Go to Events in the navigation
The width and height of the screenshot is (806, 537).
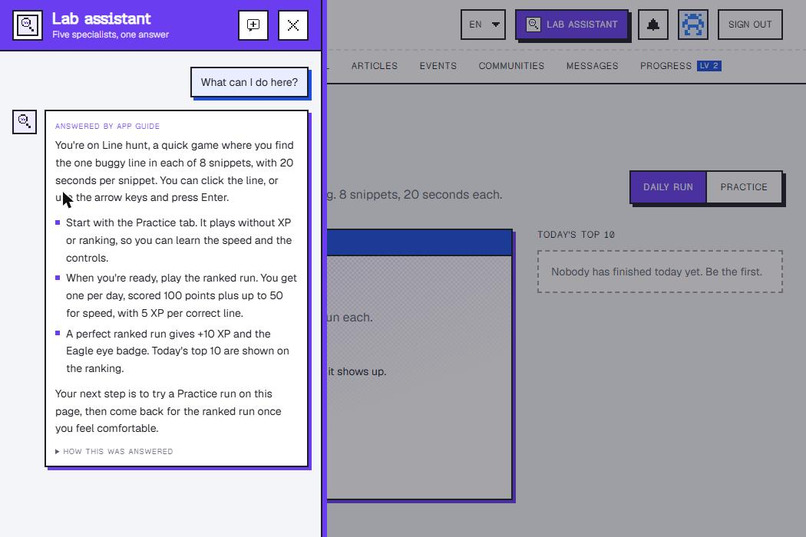(x=438, y=66)
